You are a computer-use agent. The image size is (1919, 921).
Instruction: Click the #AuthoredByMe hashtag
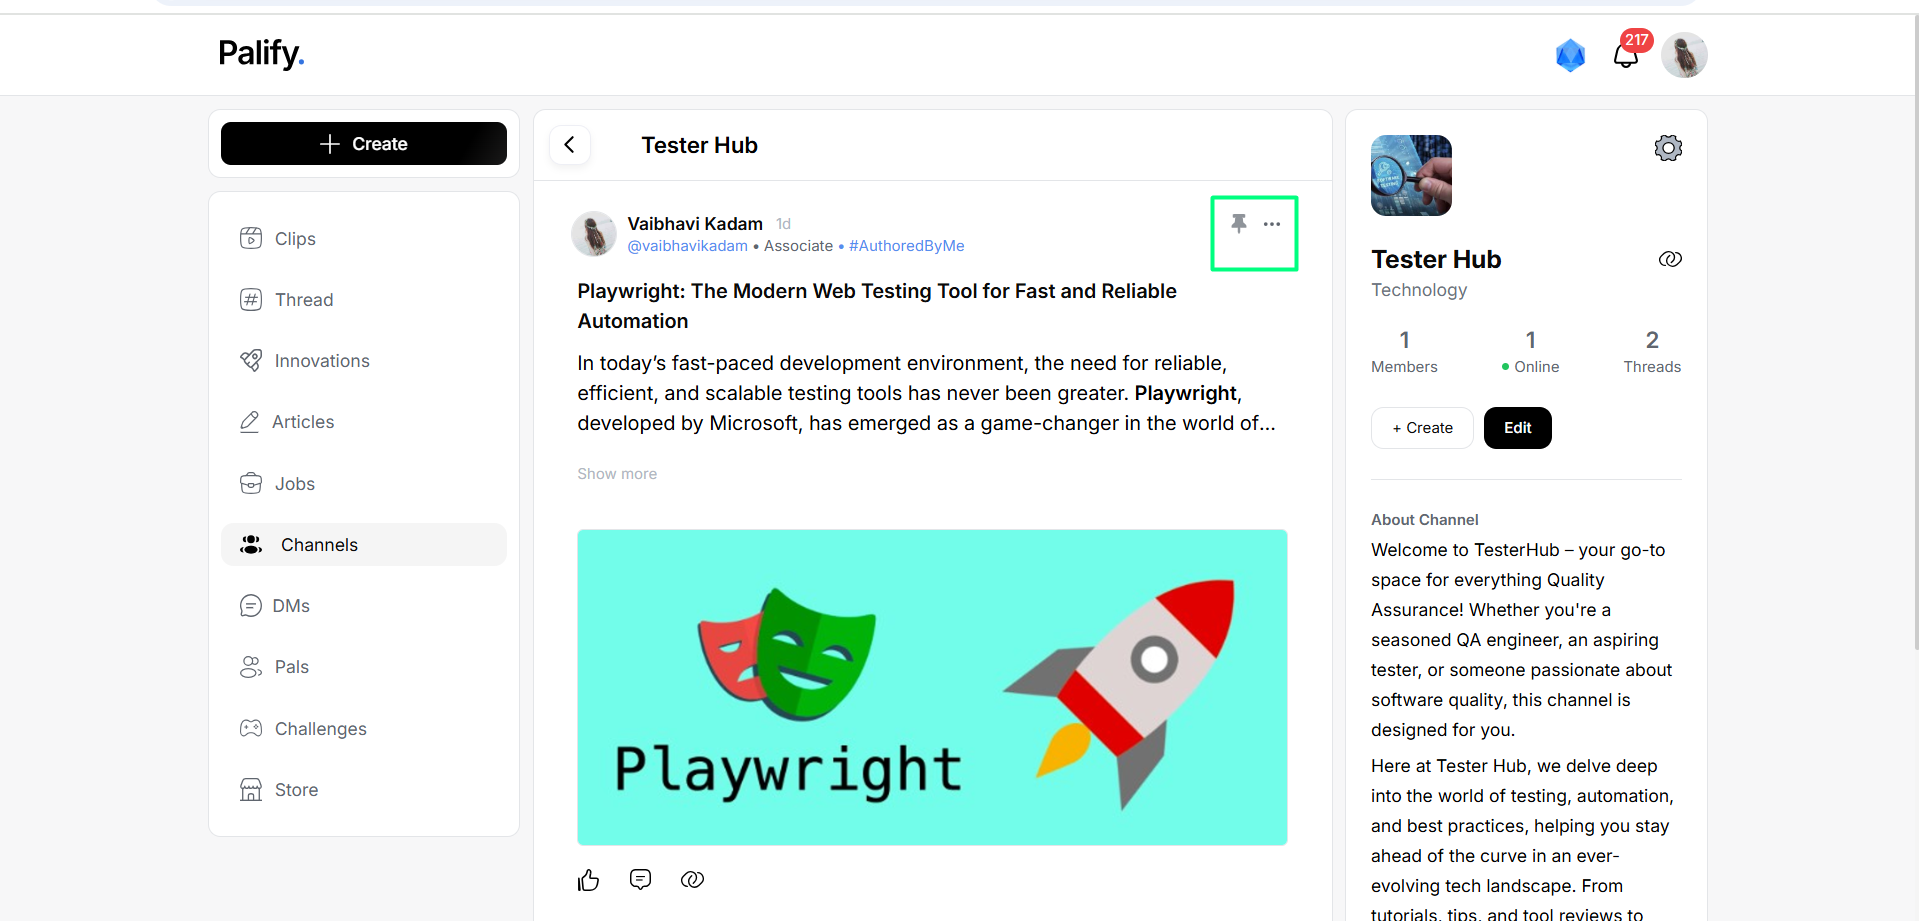[906, 246]
